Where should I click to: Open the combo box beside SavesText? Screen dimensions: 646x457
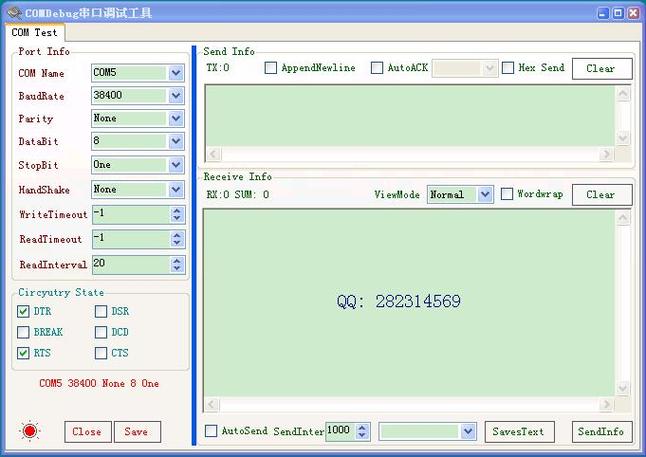click(x=468, y=431)
